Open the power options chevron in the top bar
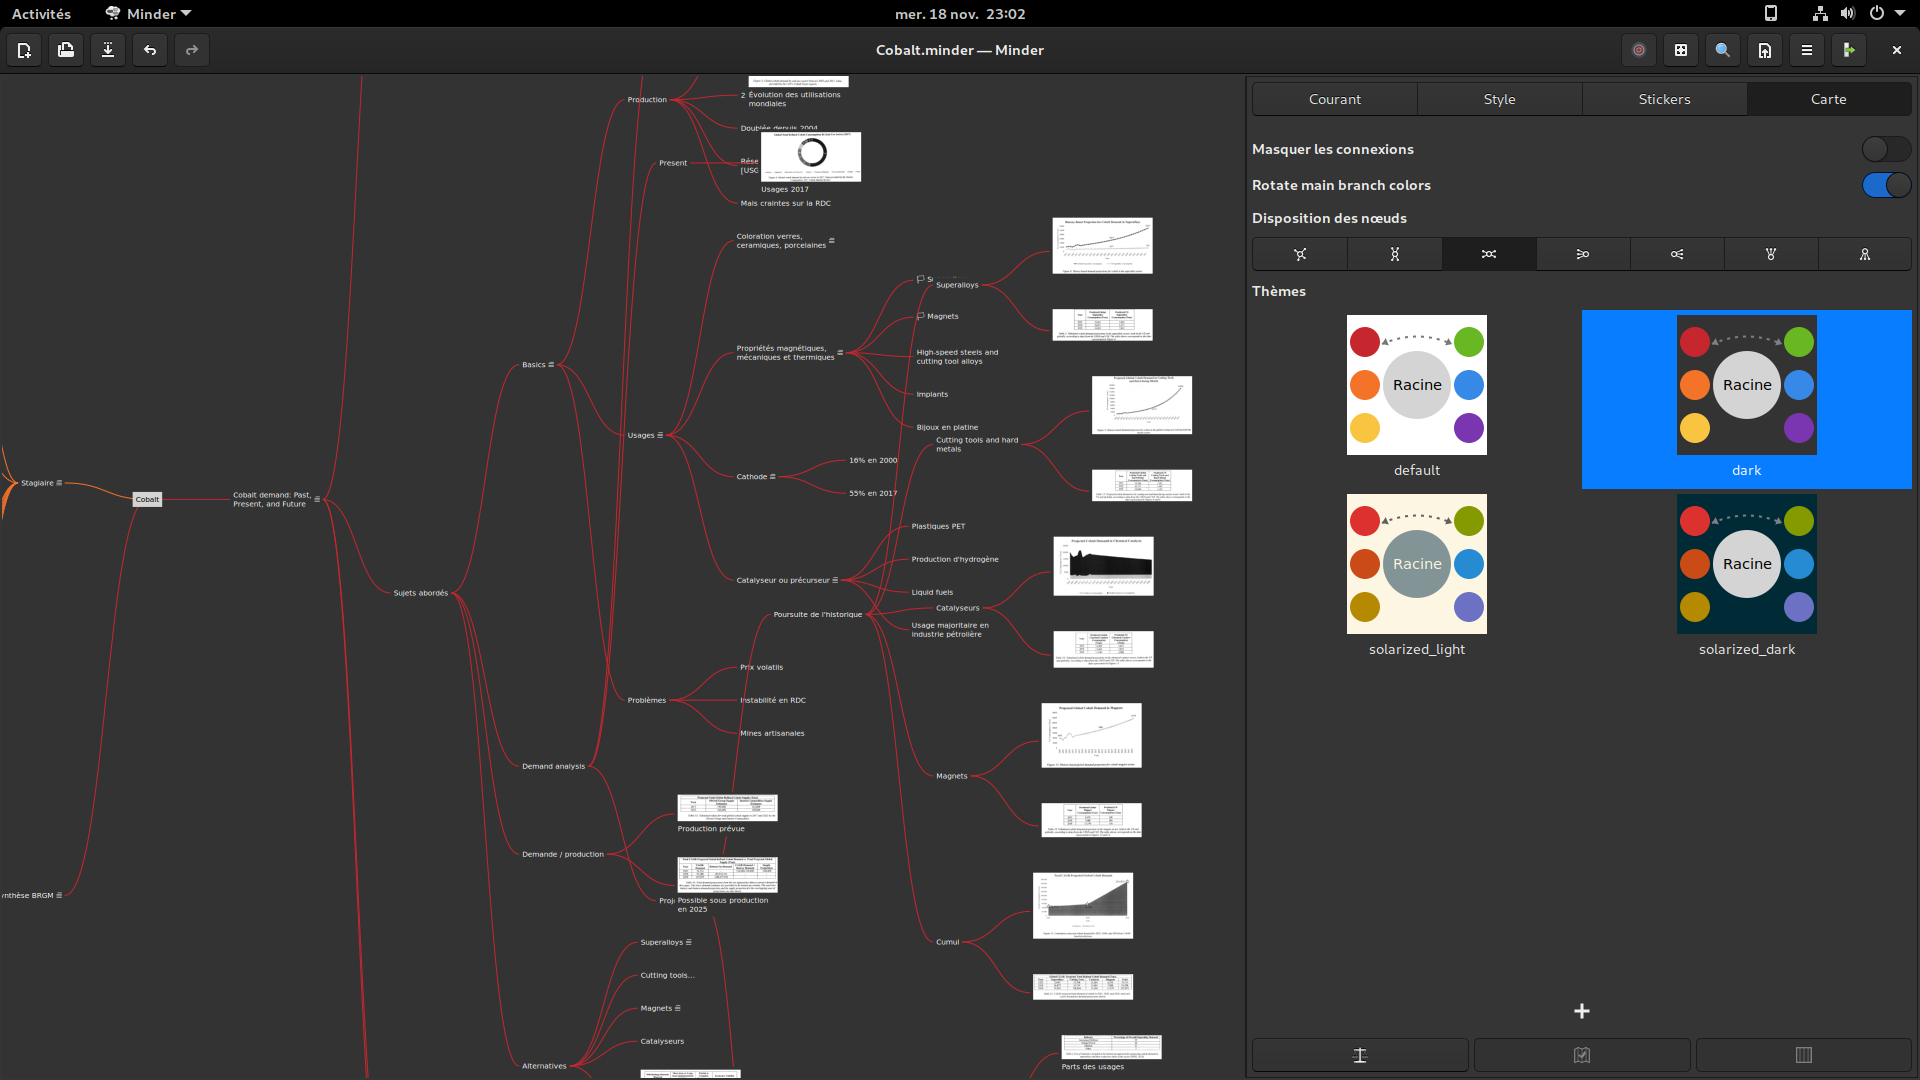Image resolution: width=1920 pixels, height=1080 pixels. click(x=1899, y=14)
